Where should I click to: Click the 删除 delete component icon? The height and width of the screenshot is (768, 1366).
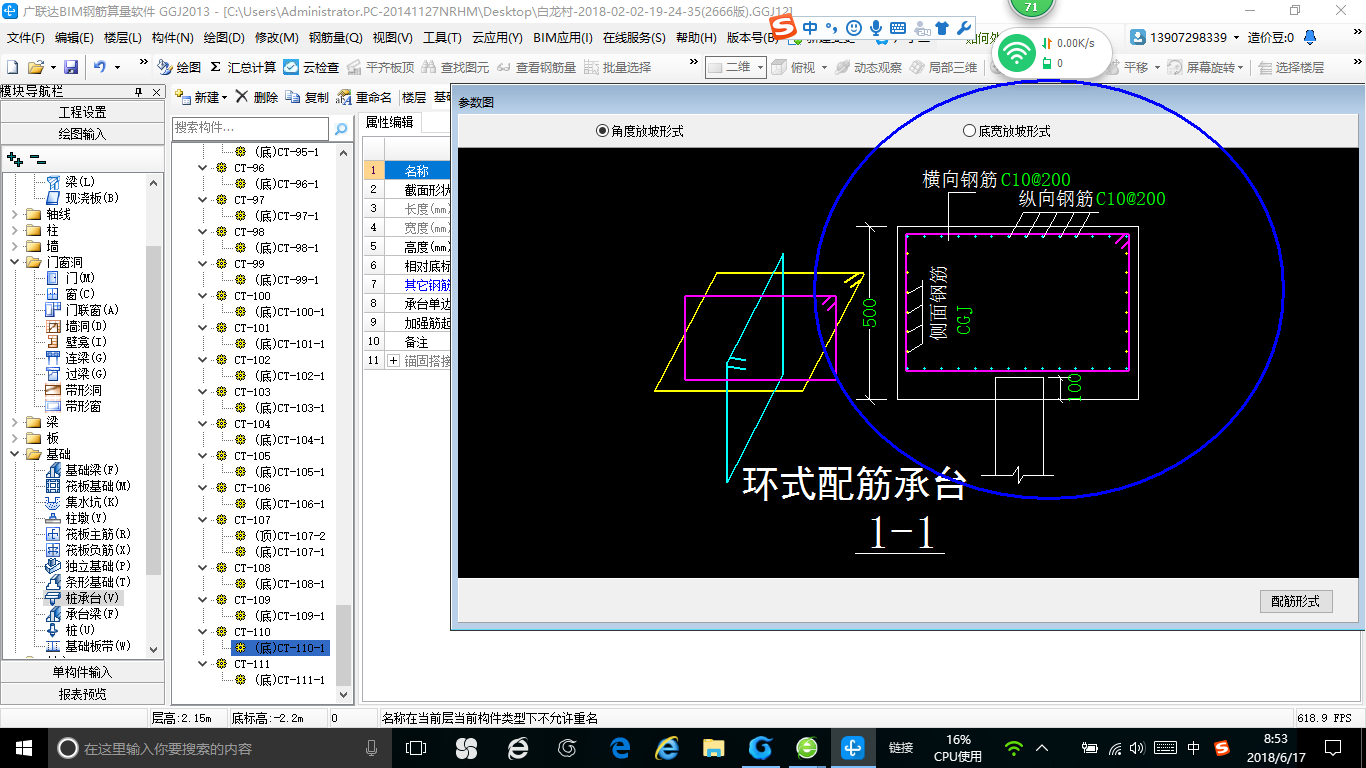[x=257, y=97]
